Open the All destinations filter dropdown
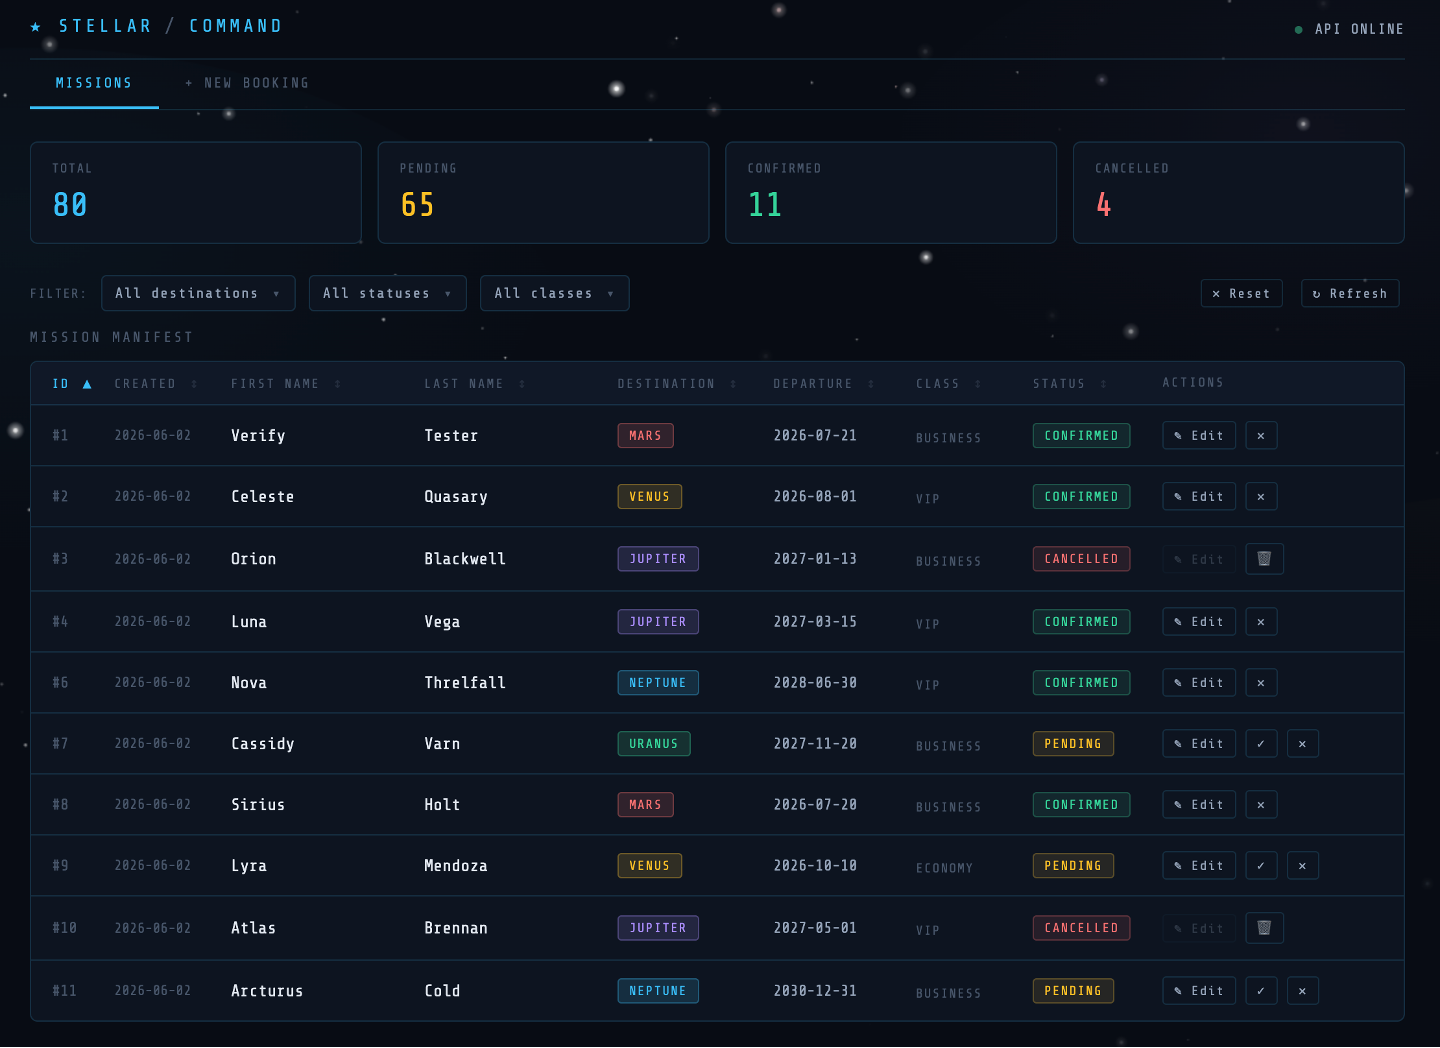 [198, 293]
